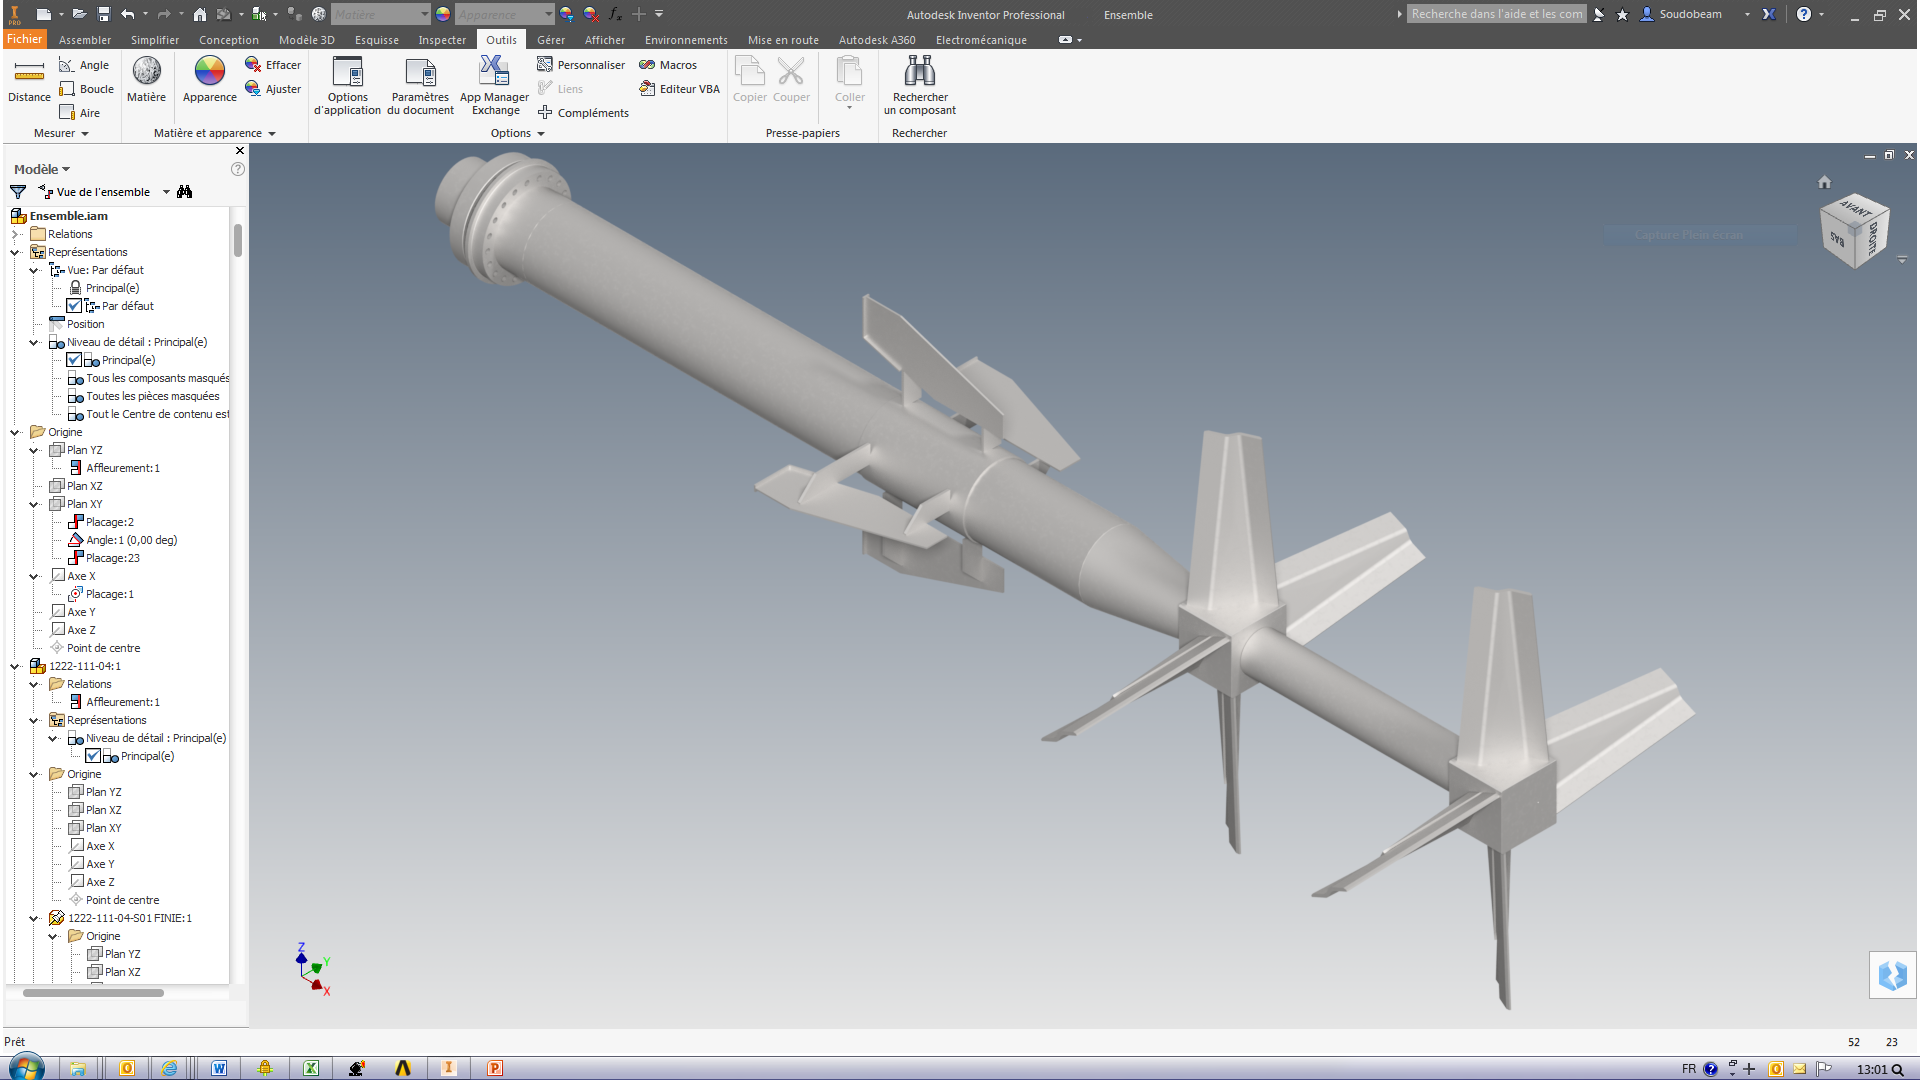Click the Home icon above the ViewCube
Viewport: 1920px width, 1080px height.
1824,182
